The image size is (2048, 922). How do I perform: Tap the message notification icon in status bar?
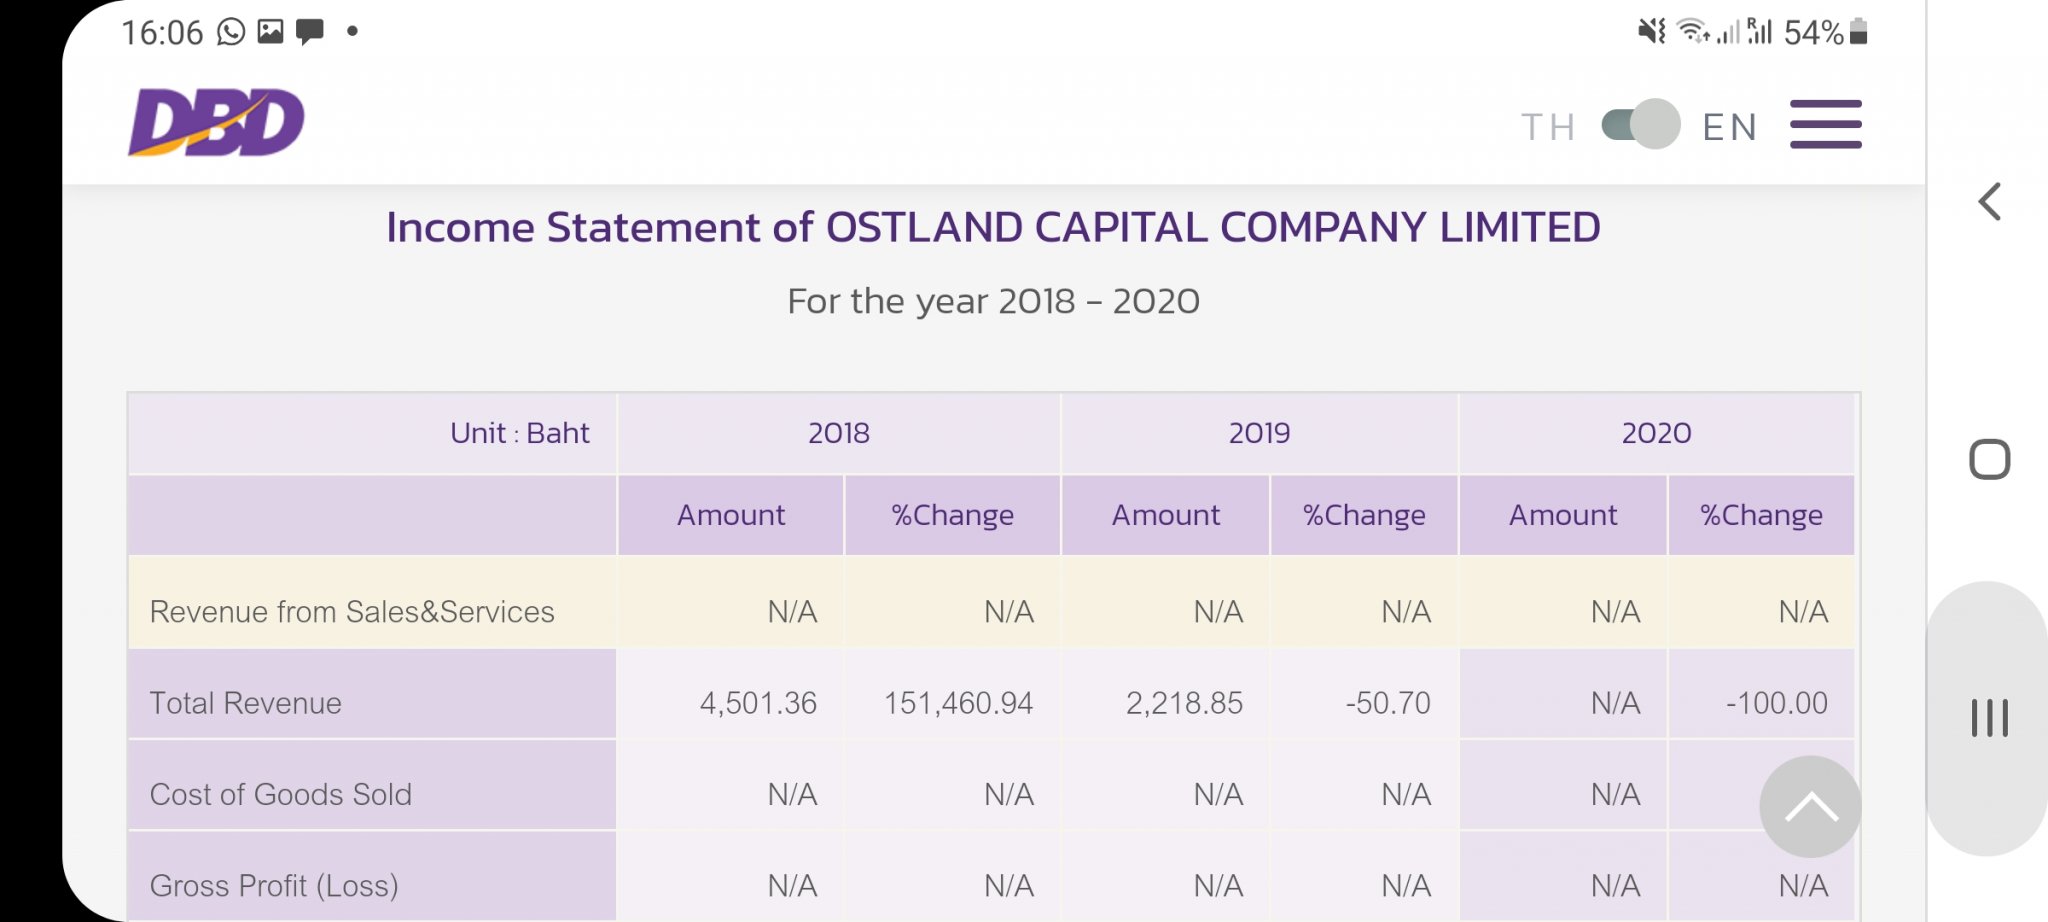tap(310, 32)
